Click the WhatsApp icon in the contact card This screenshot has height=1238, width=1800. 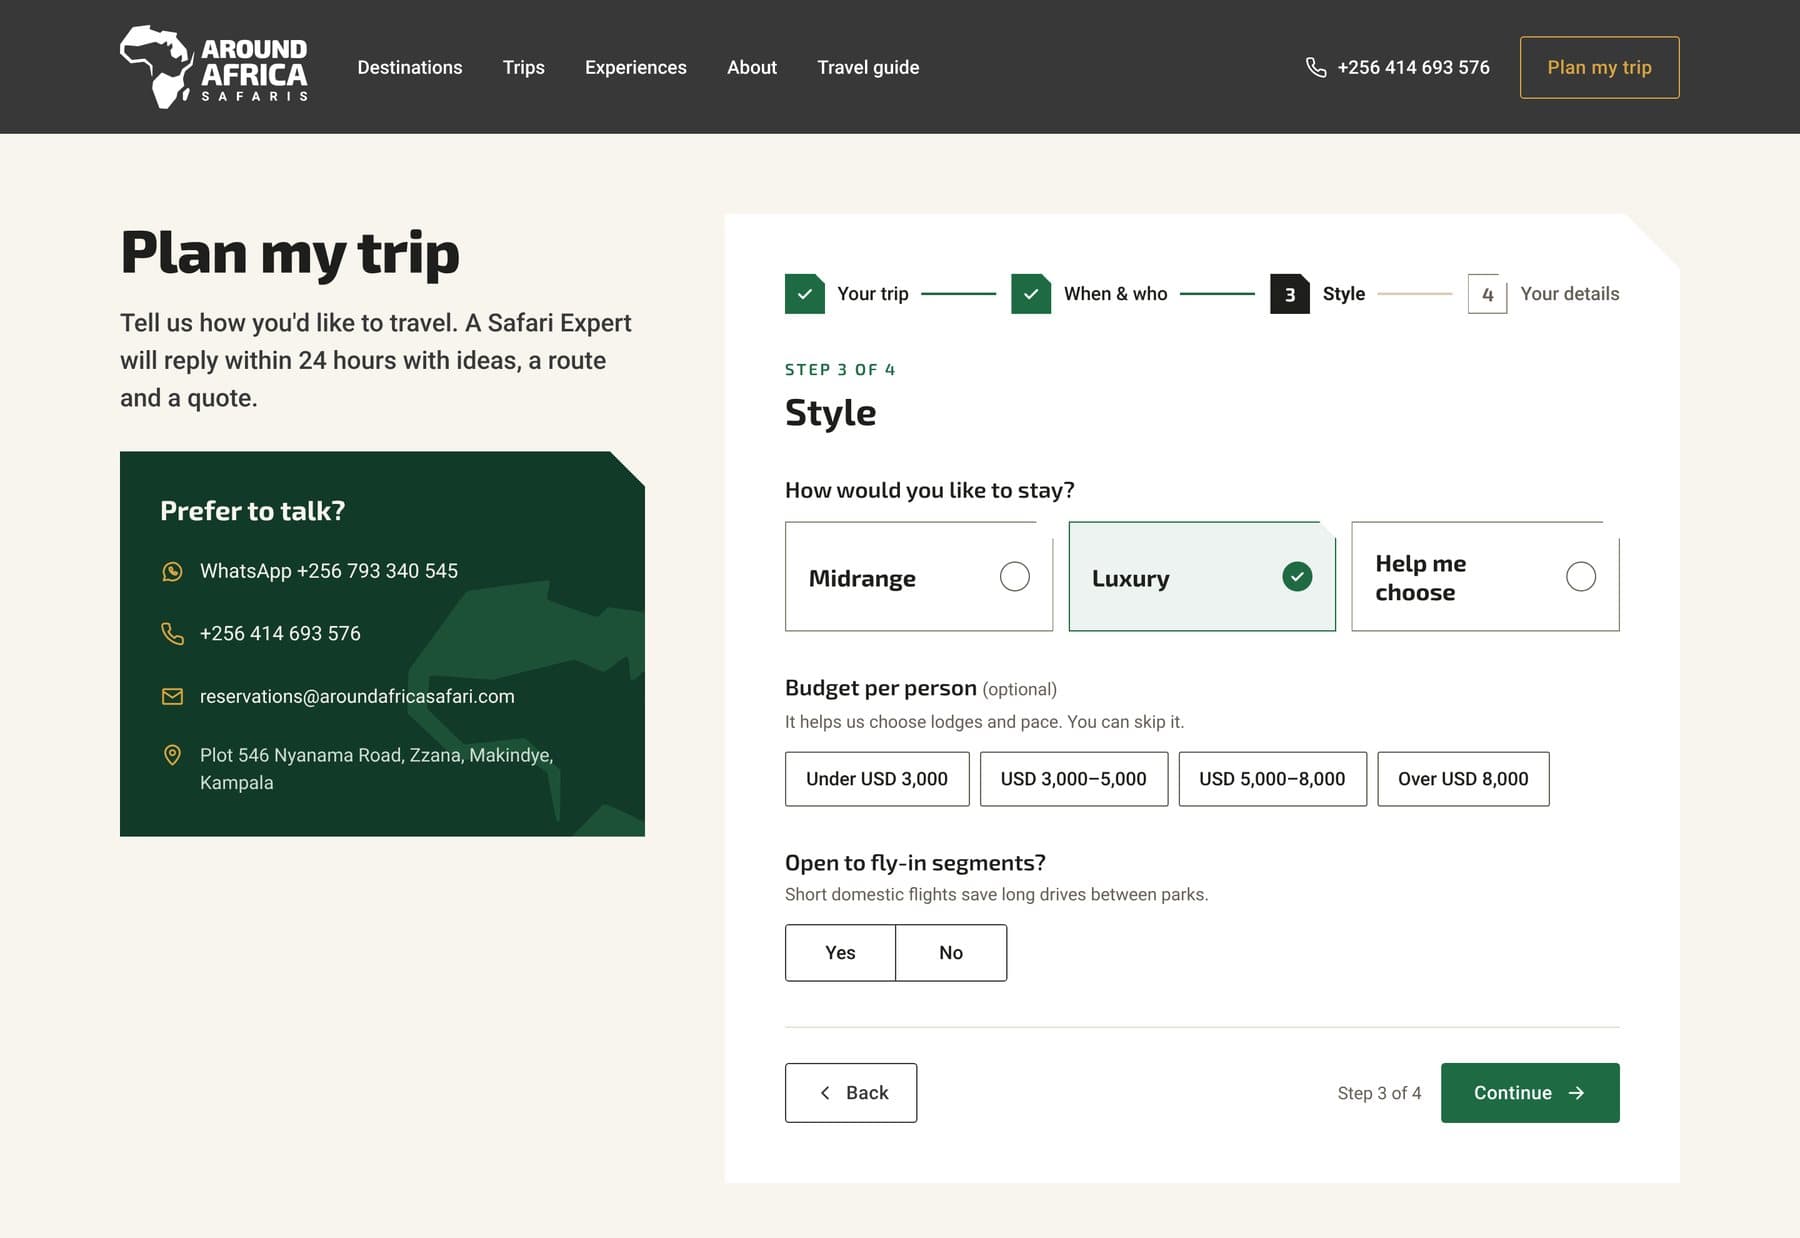pos(172,571)
